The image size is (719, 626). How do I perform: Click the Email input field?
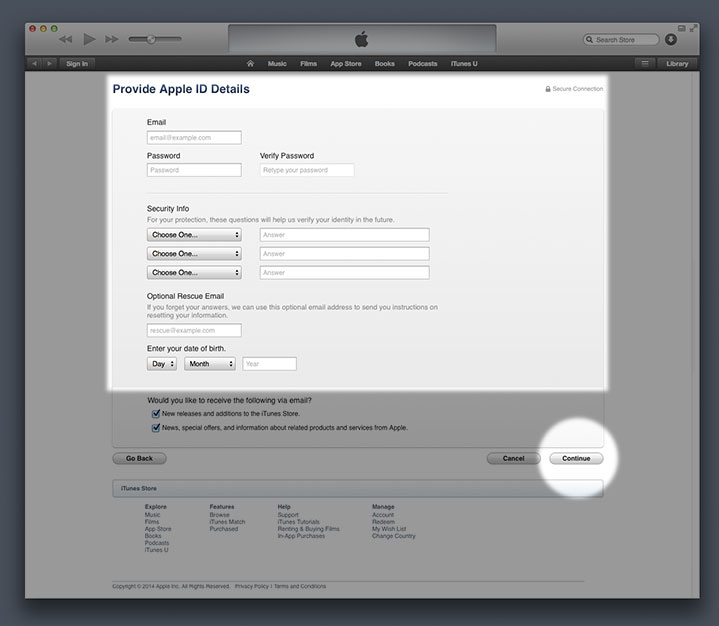[194, 138]
